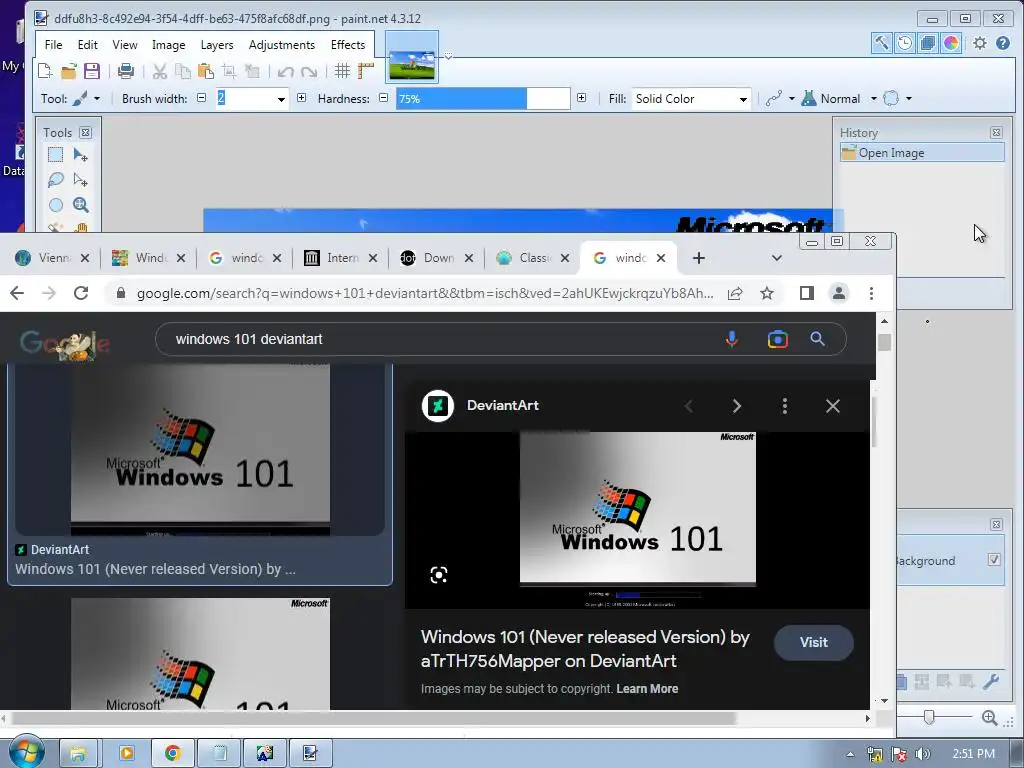
Task: Open paint.net Help question mark icon
Action: pyautogui.click(x=1003, y=43)
